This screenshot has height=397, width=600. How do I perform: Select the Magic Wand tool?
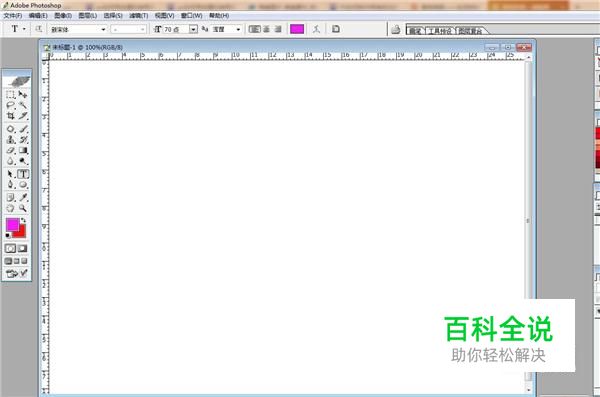coord(23,105)
